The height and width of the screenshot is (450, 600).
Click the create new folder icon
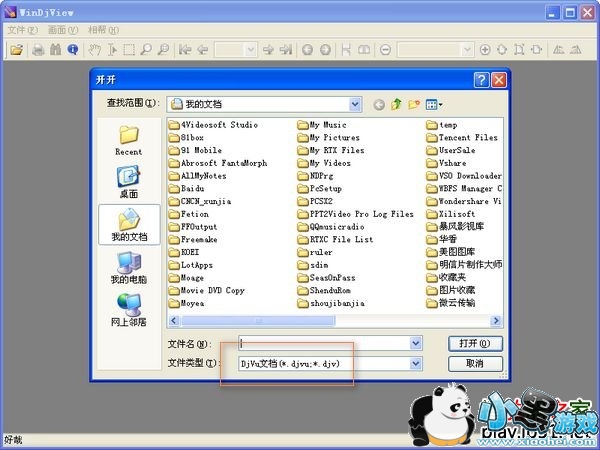click(x=414, y=104)
